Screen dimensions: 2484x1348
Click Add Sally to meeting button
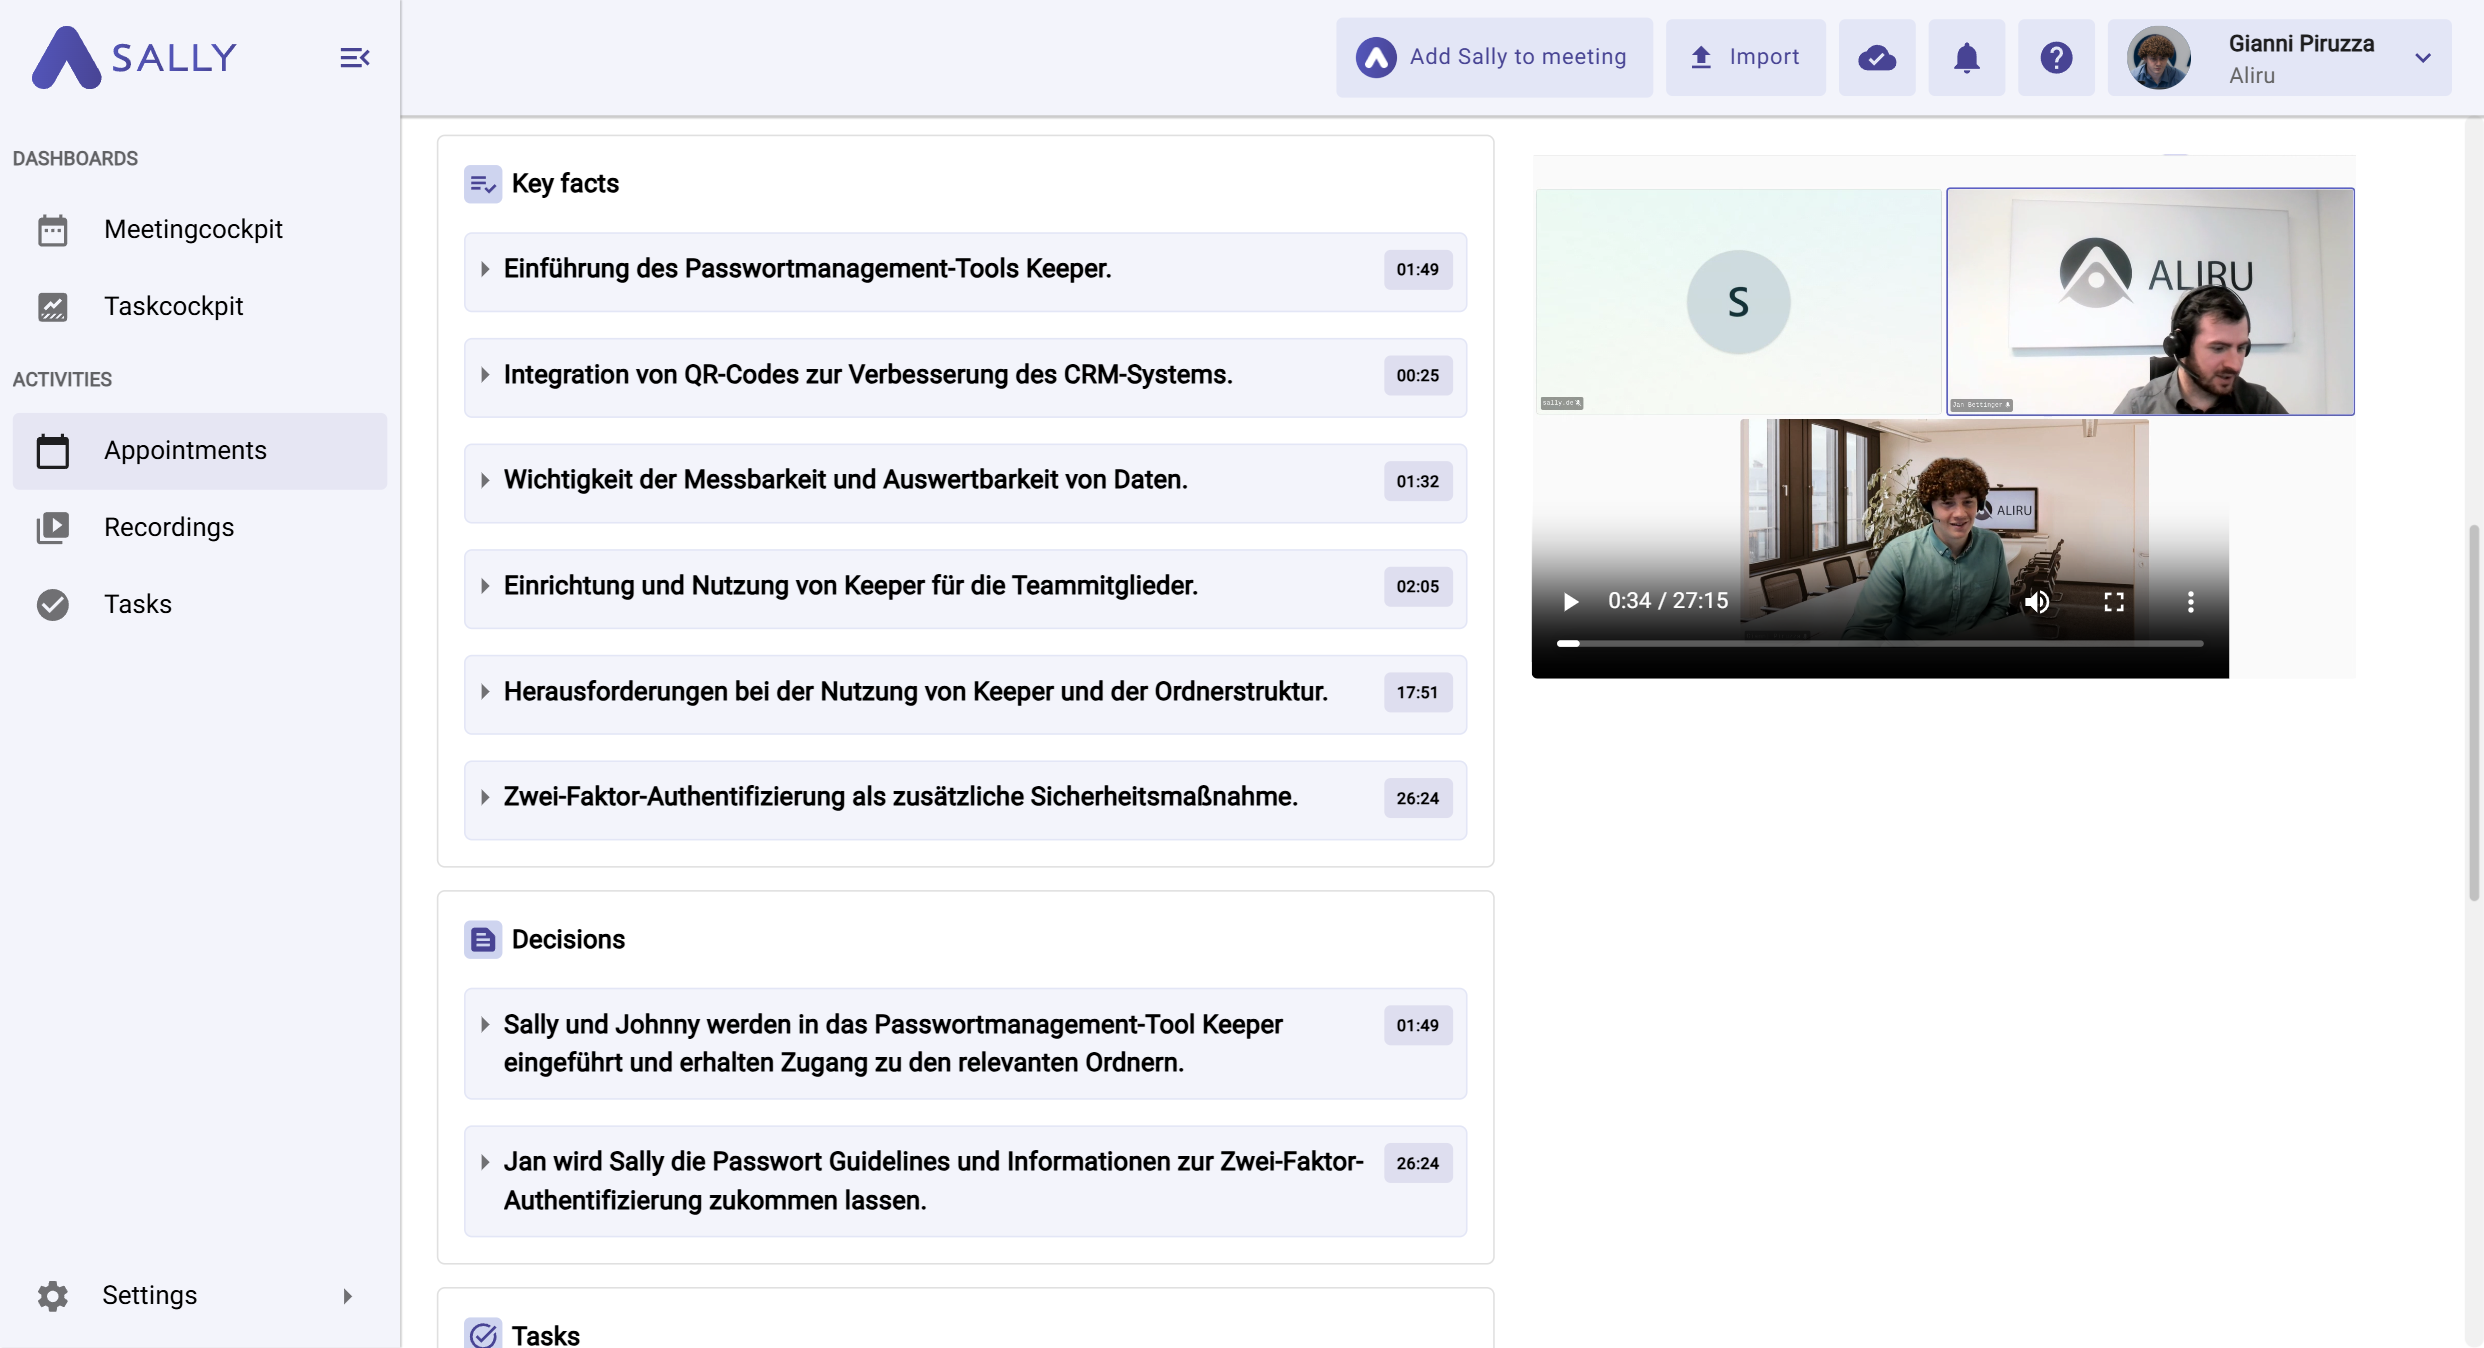point(1494,58)
